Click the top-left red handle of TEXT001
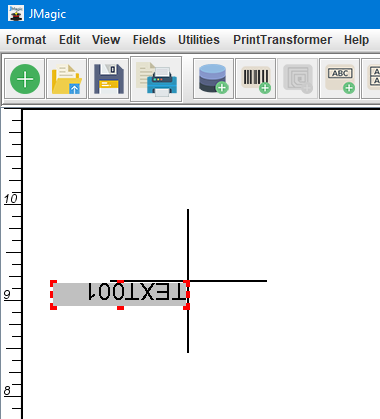380x419 pixels. coord(53,283)
